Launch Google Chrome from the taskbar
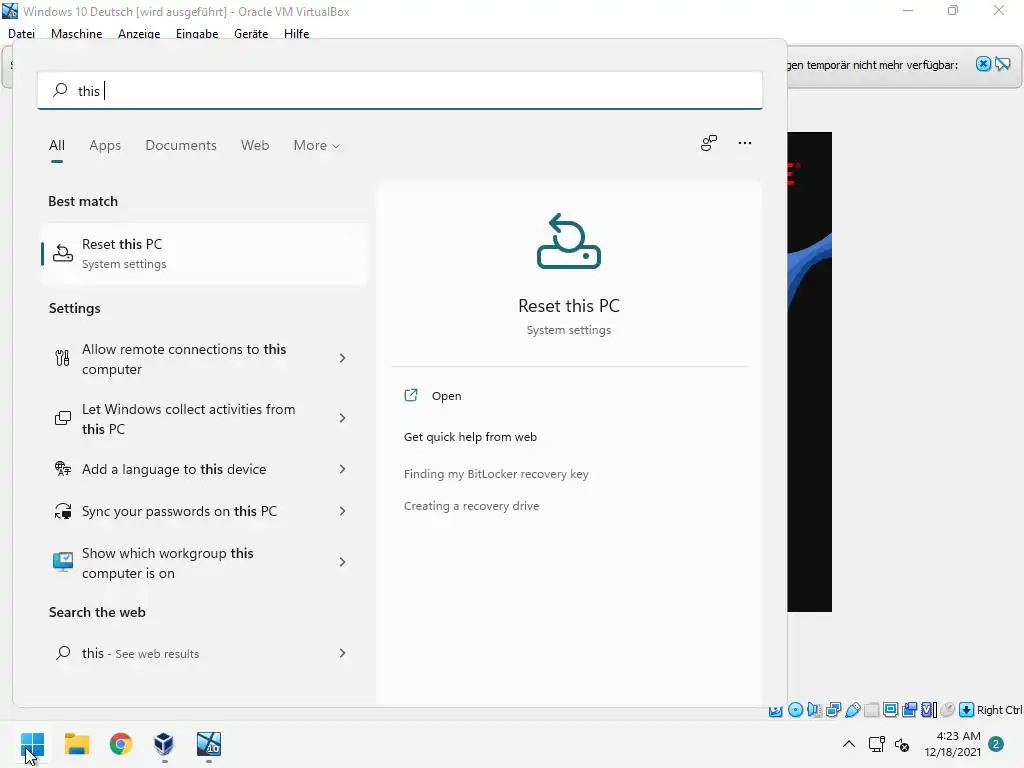1024x768 pixels. point(120,744)
